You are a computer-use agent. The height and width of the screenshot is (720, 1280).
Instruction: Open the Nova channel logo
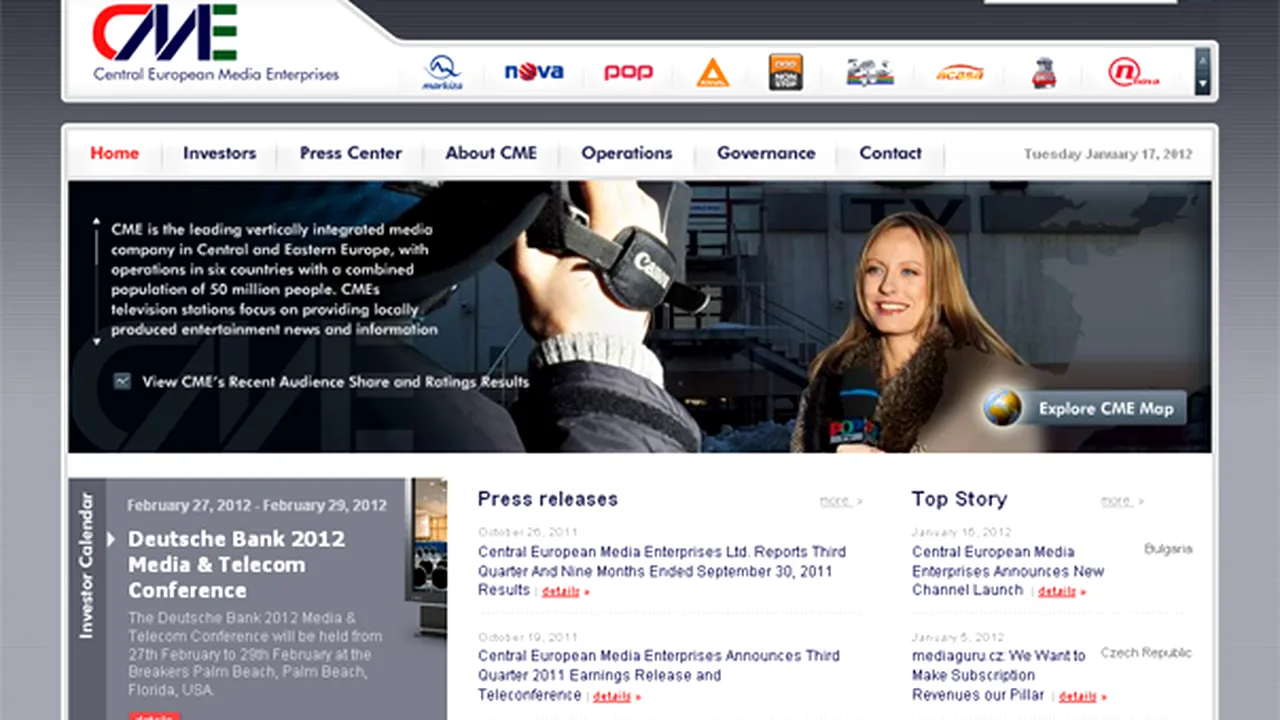533,72
